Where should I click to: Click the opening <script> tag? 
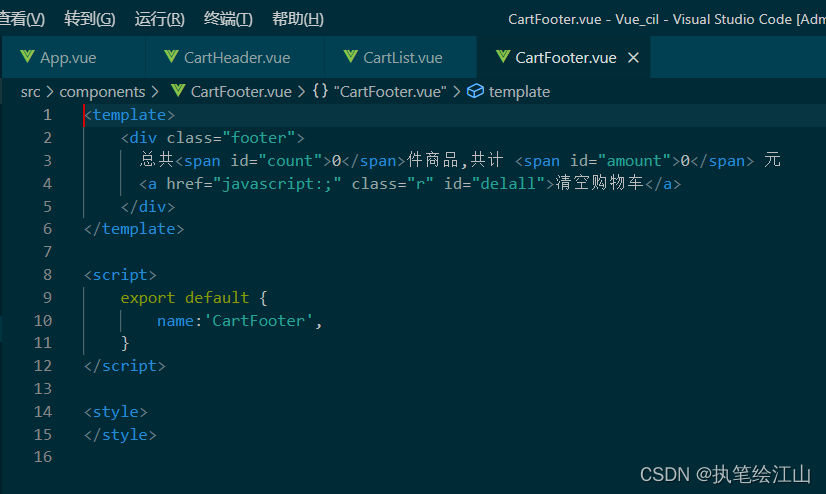(121, 275)
